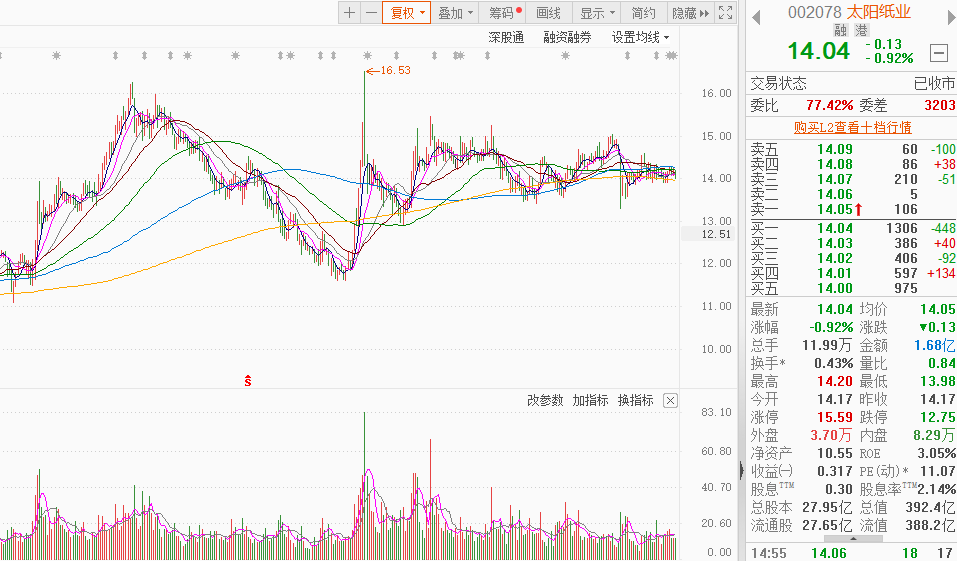
Task: Go to previous stock with left arrow
Action: click(757, 13)
